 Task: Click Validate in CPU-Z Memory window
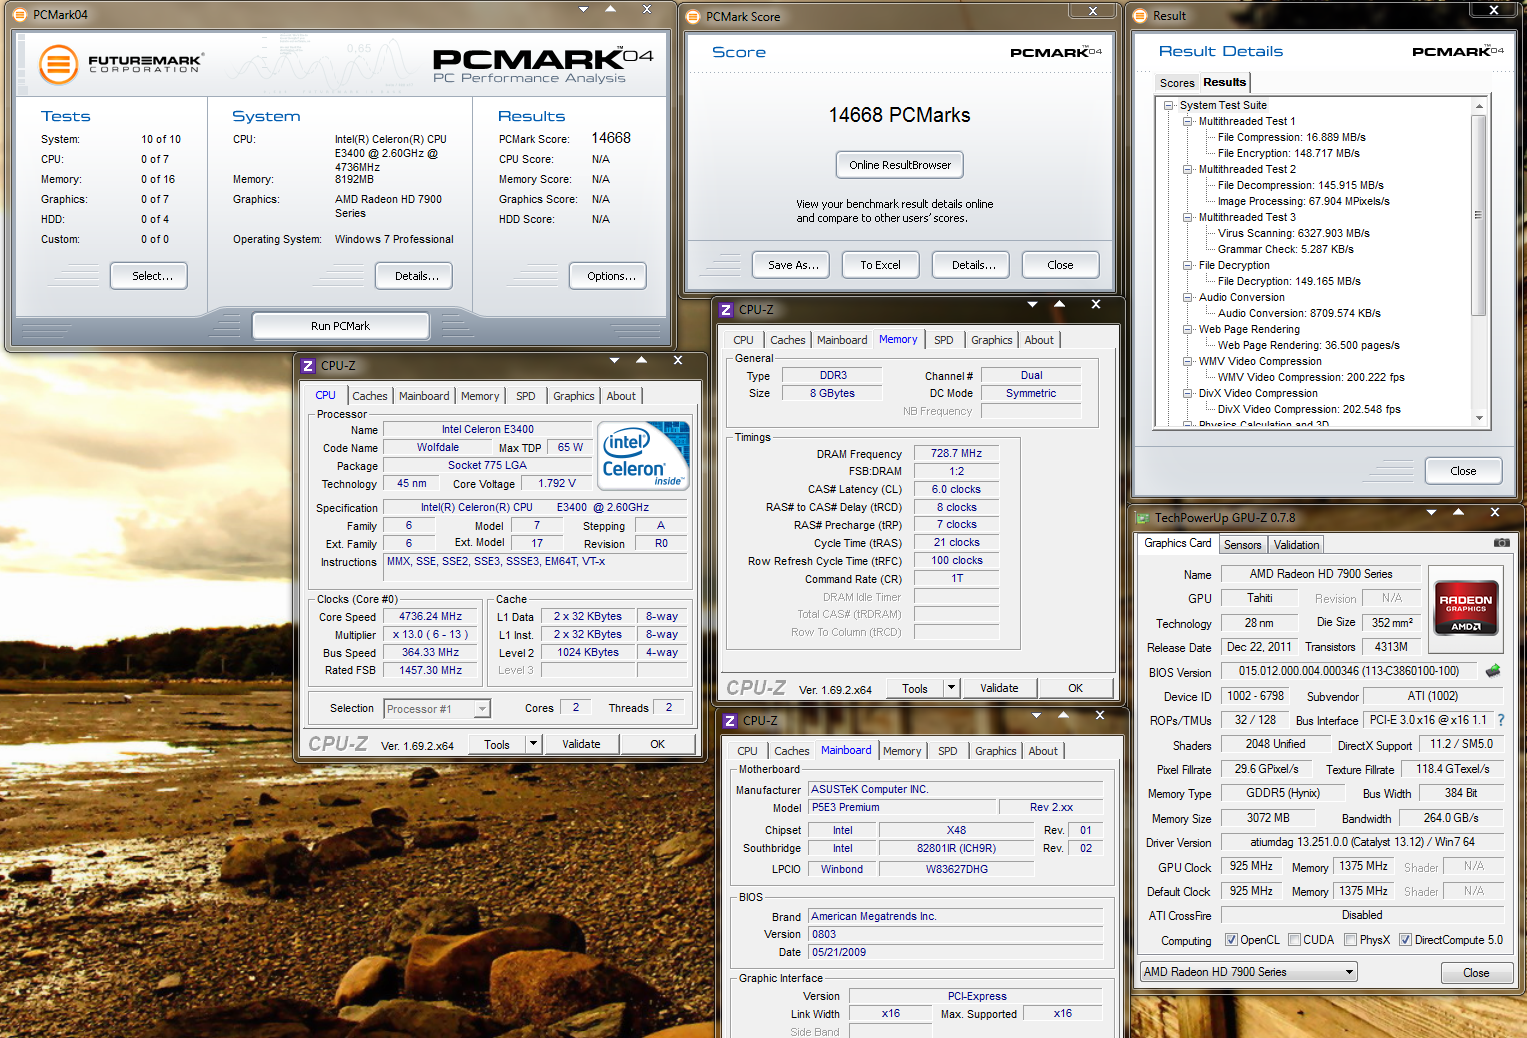(999, 688)
